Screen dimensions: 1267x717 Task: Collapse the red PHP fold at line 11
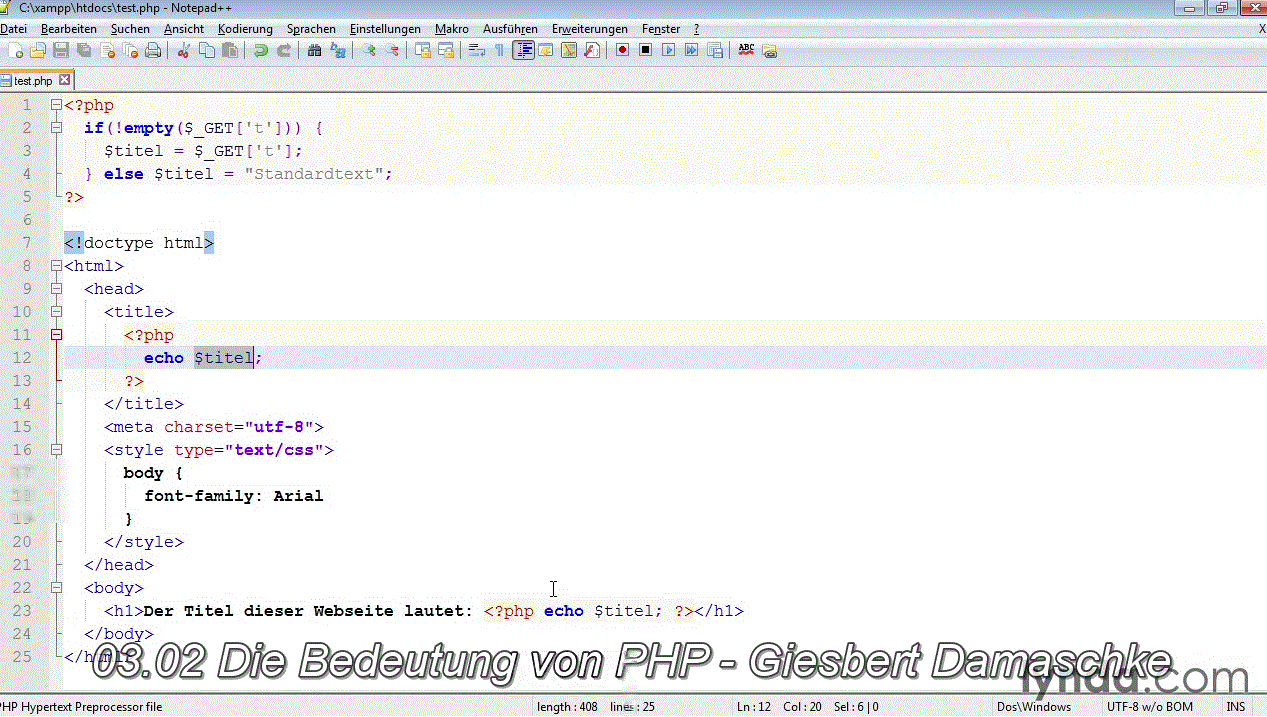coord(56,335)
